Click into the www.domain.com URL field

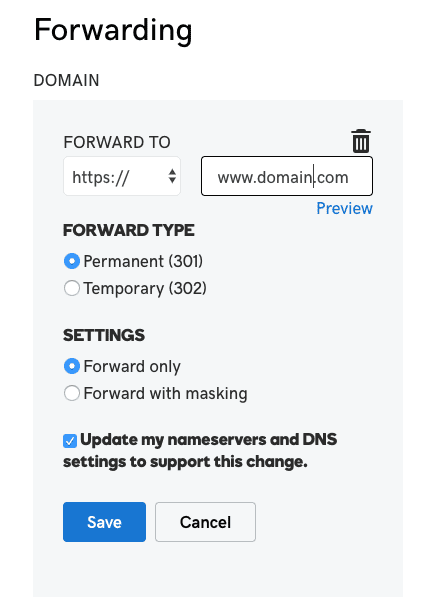pos(287,176)
